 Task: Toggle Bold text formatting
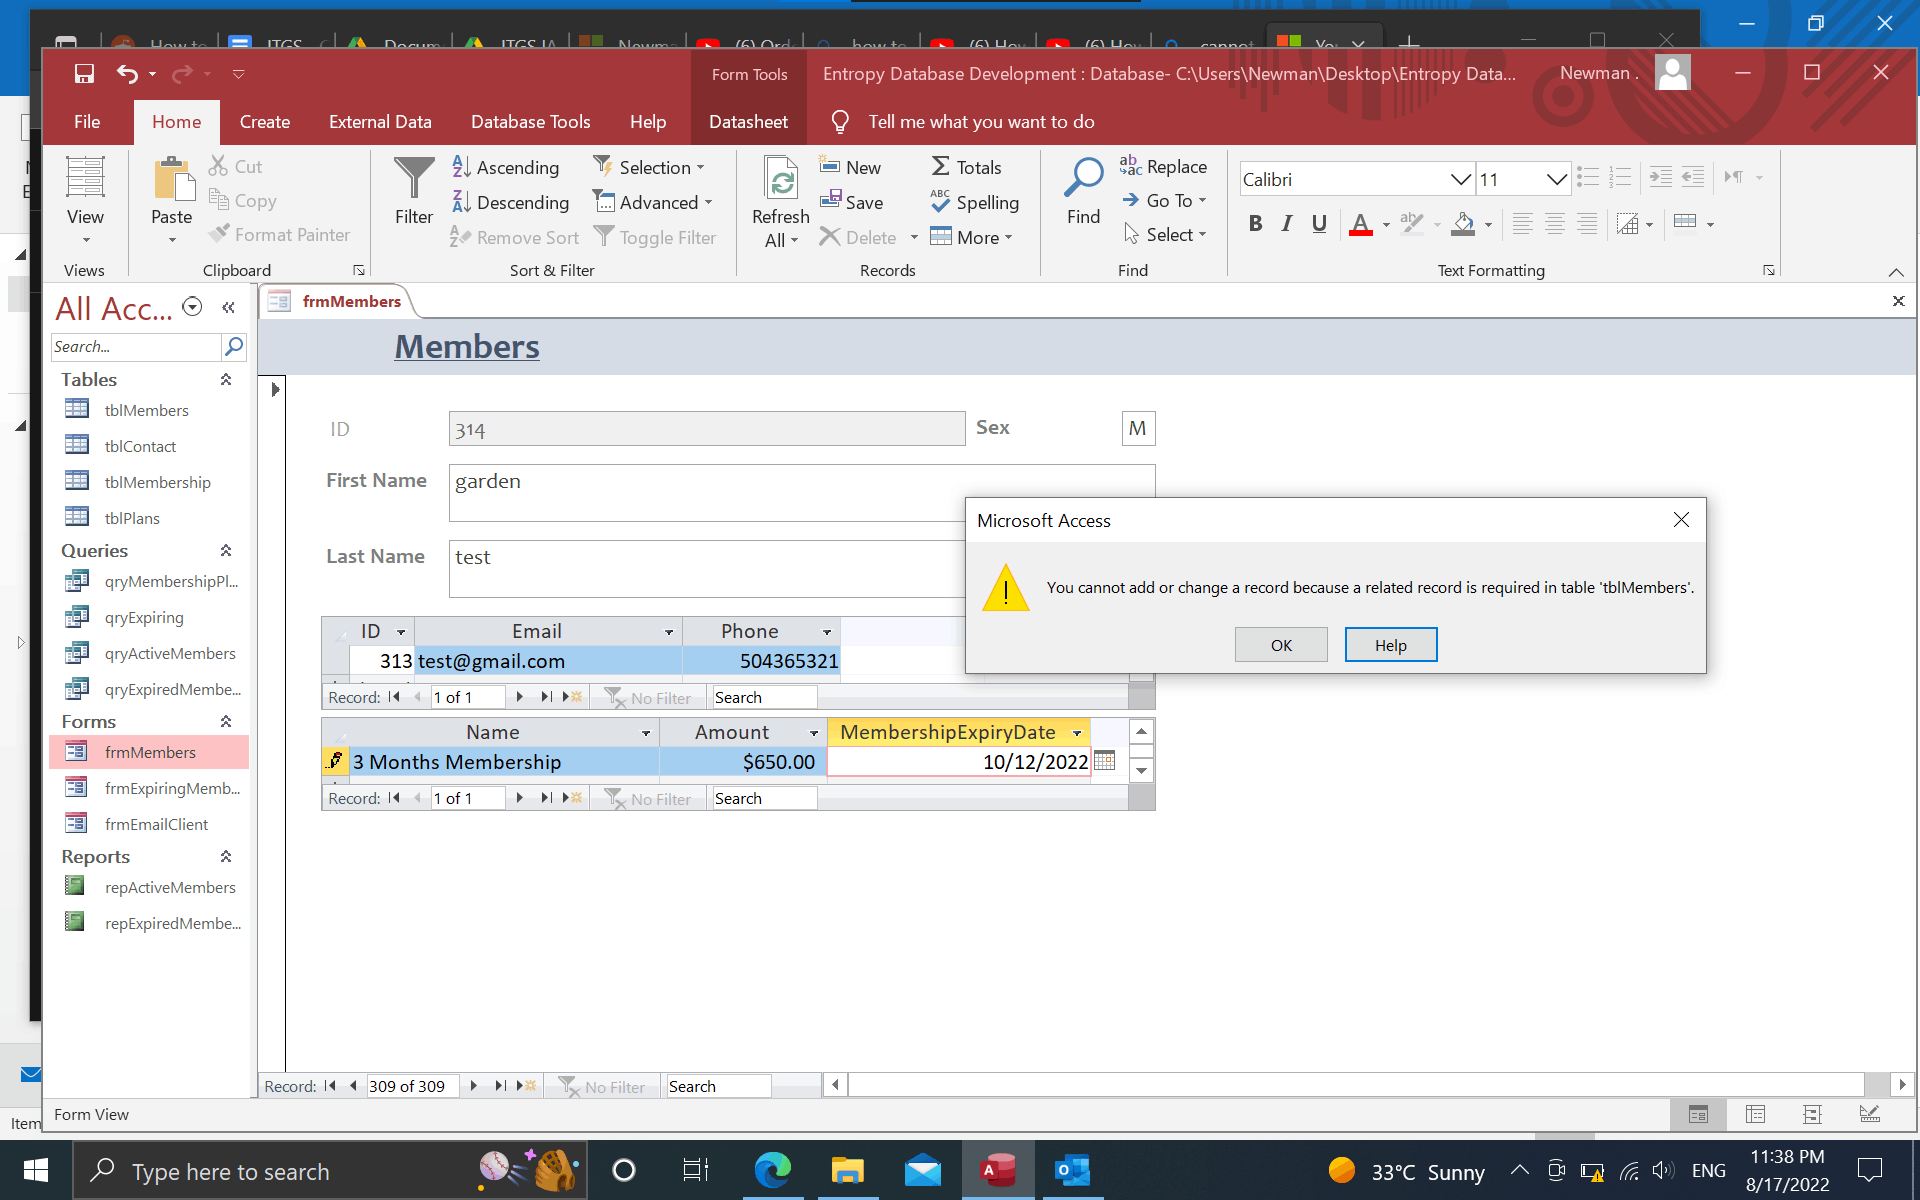click(1255, 224)
